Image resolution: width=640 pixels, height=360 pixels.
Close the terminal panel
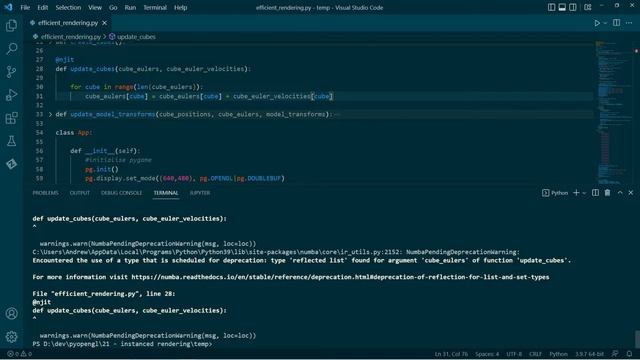click(631, 193)
